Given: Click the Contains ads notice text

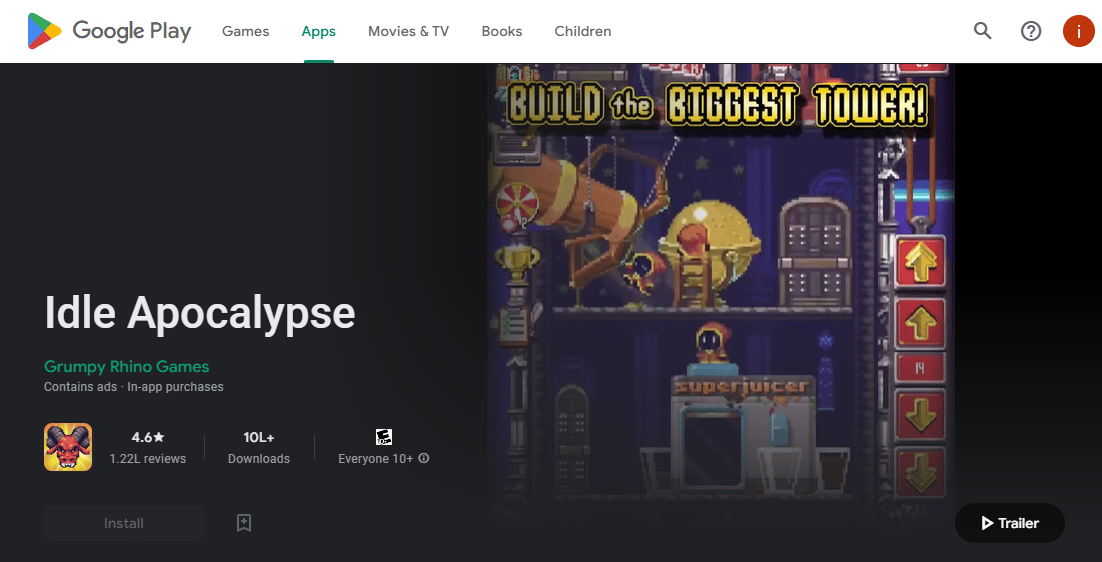Looking at the screenshot, I should click(80, 386).
